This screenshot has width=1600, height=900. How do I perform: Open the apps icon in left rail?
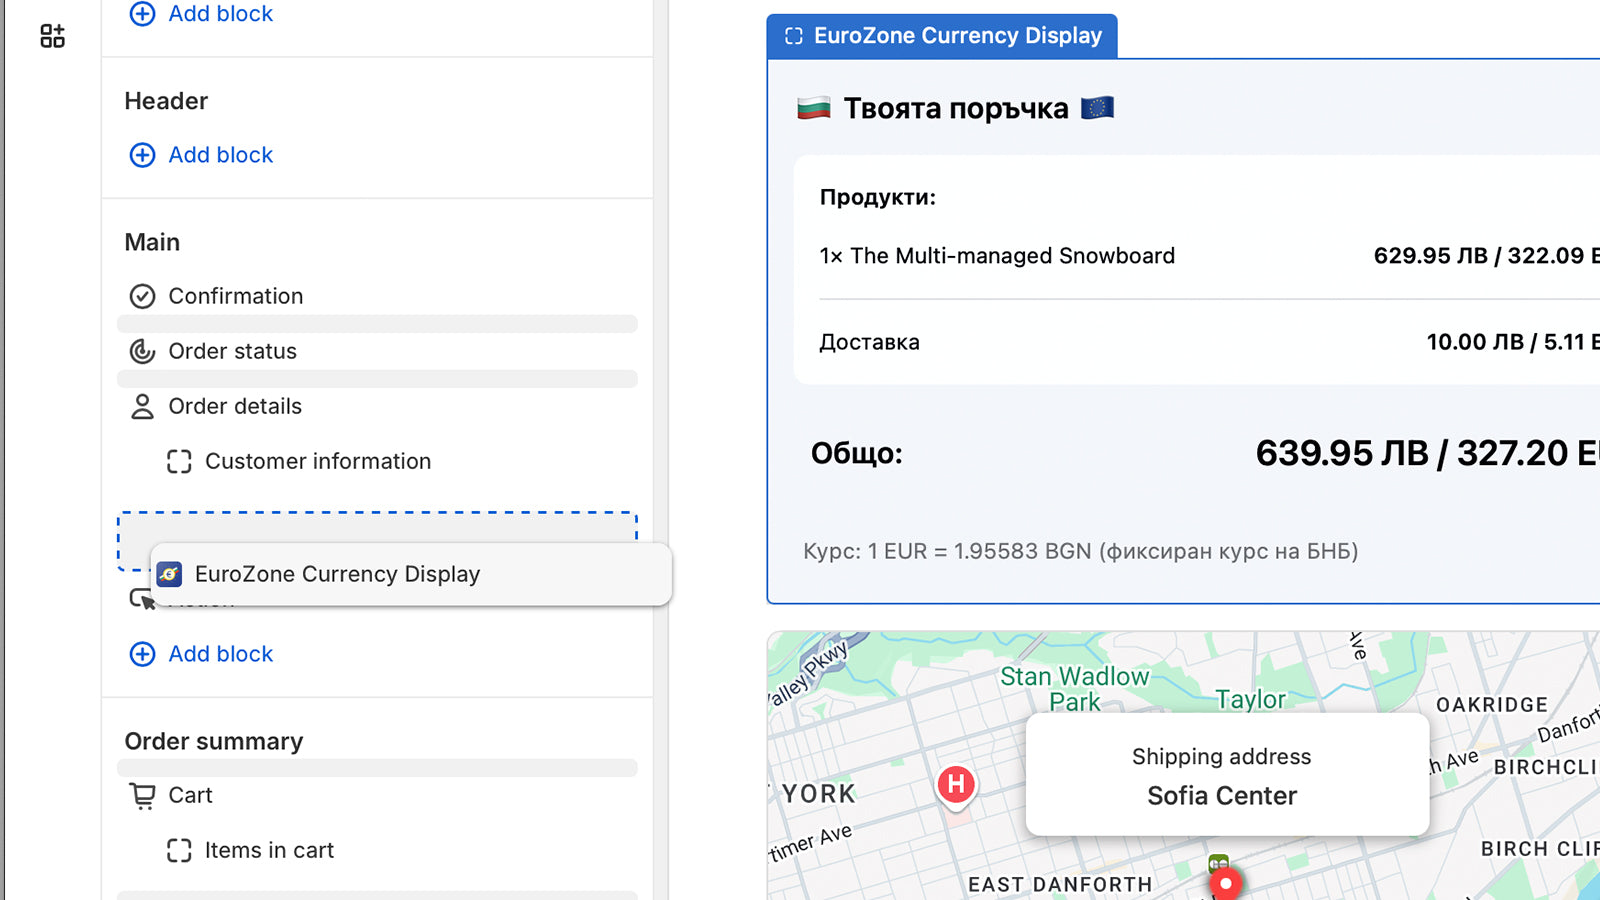(52, 36)
